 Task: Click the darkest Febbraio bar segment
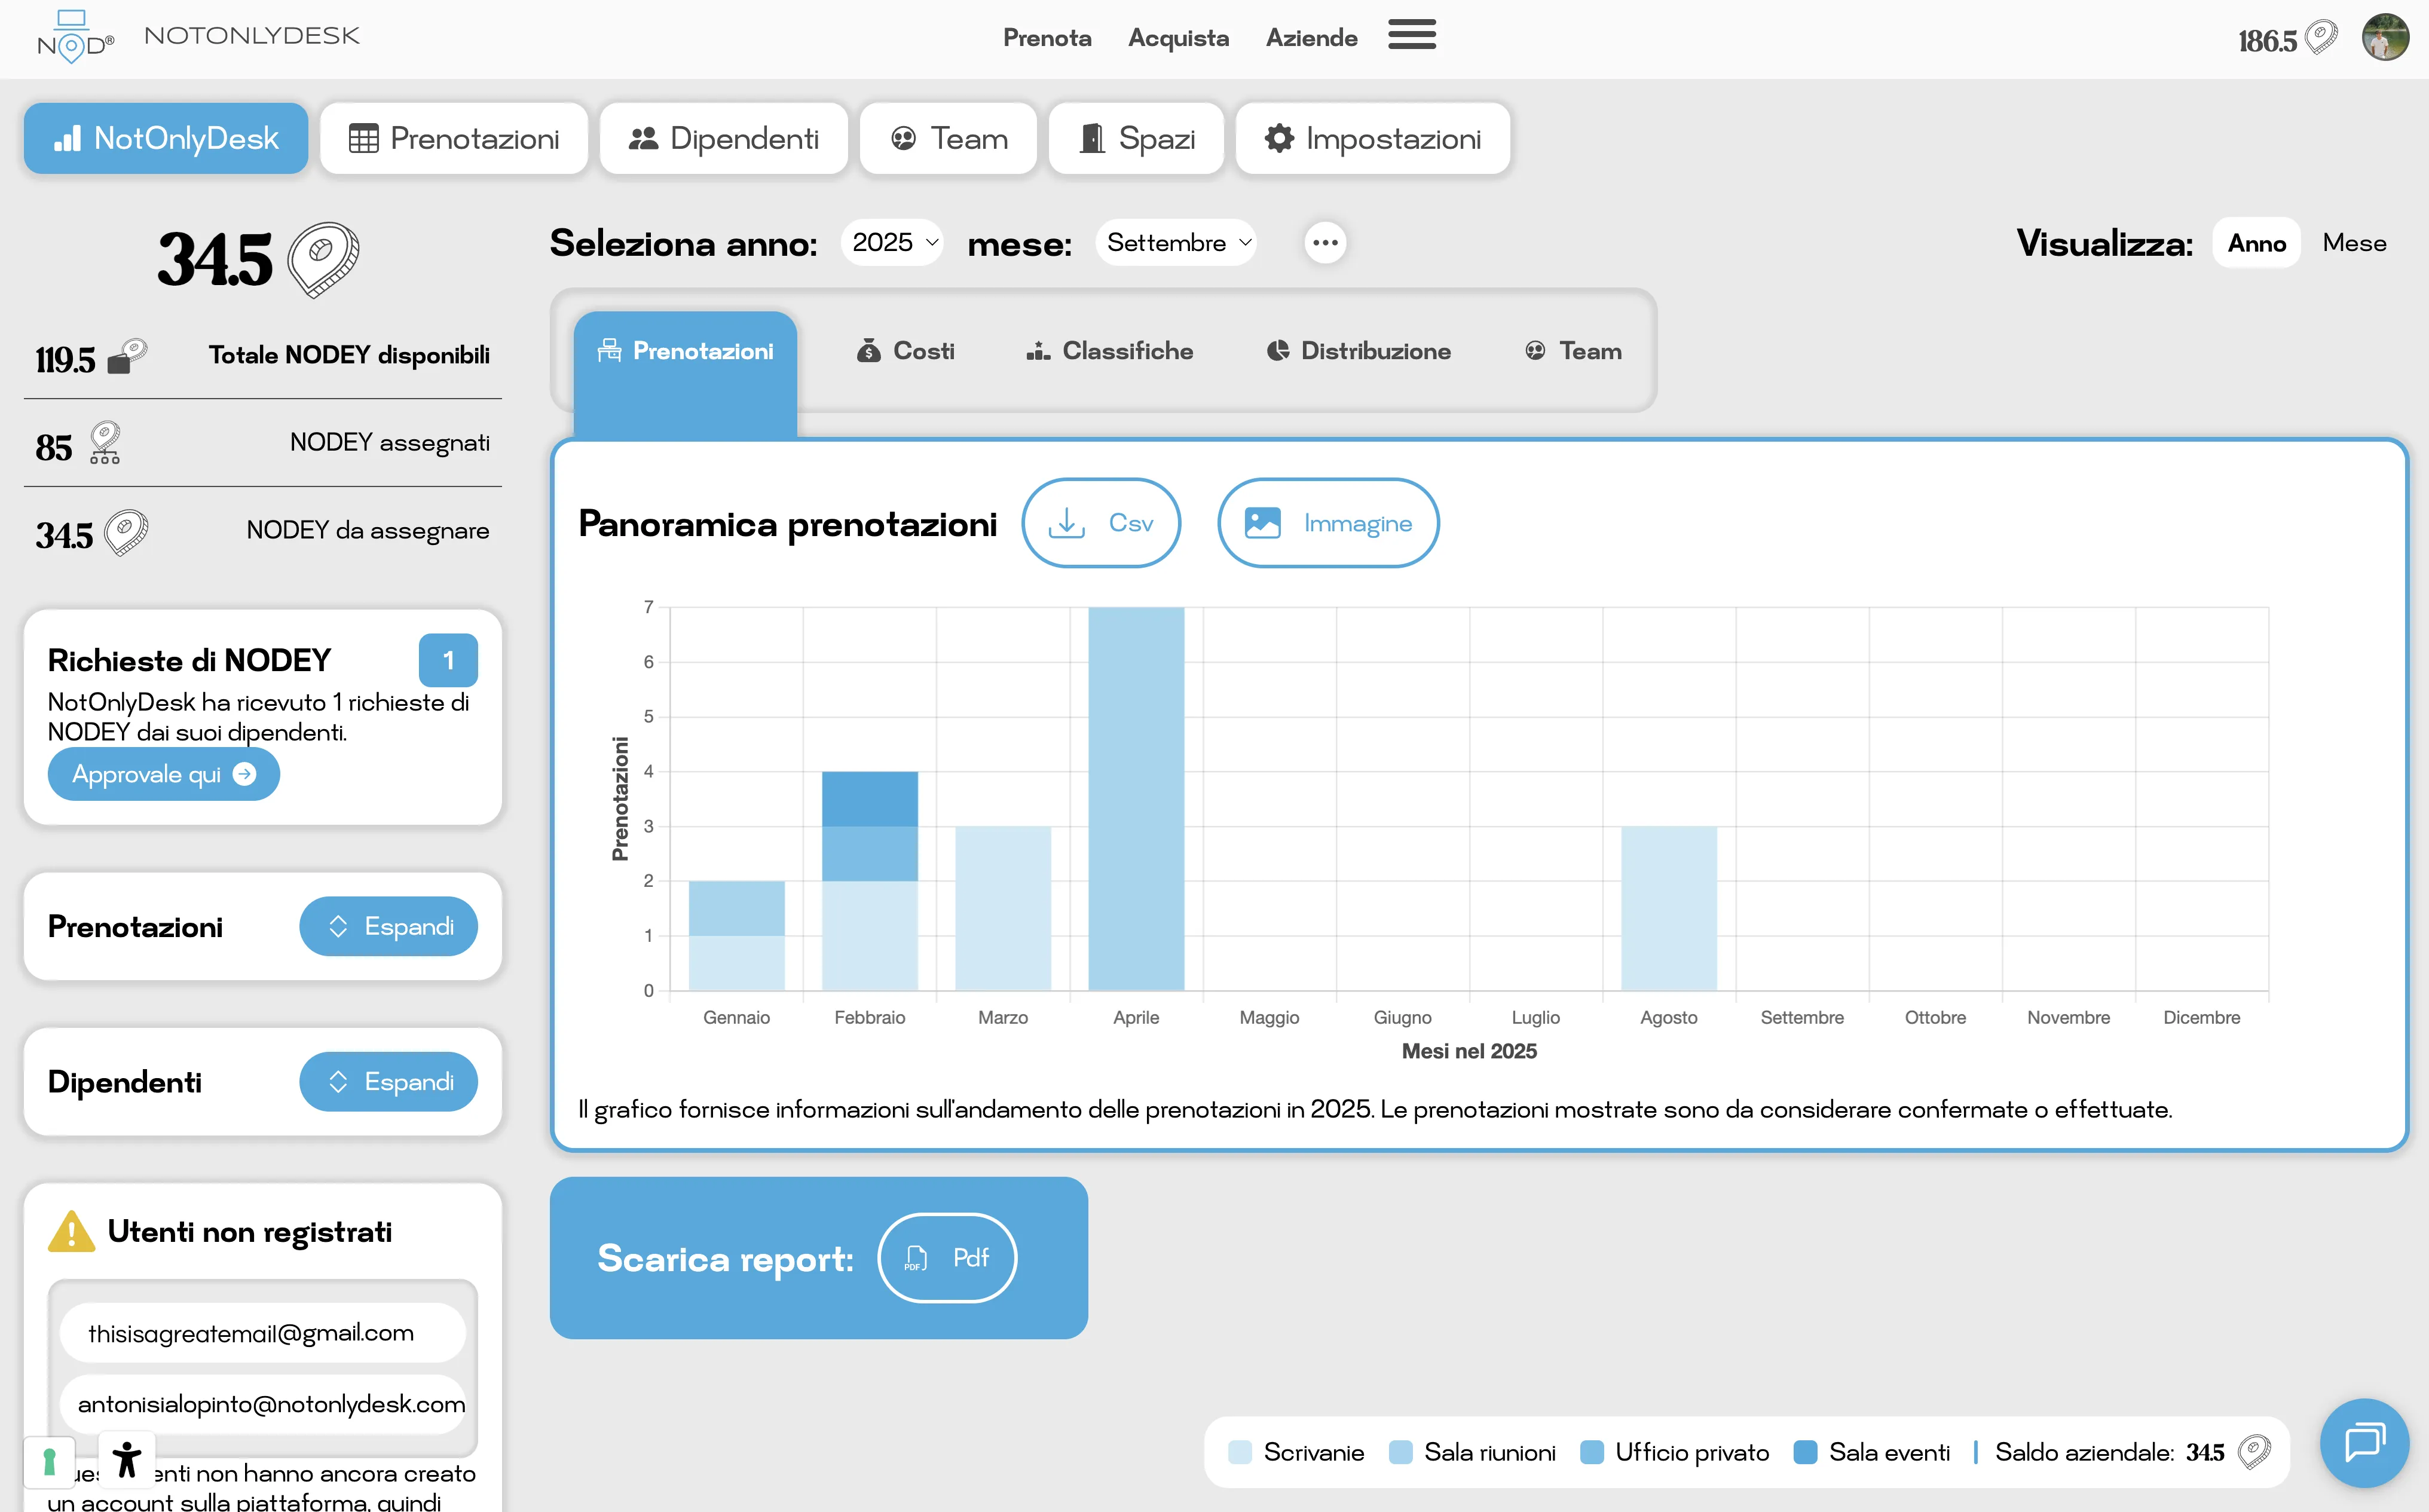click(x=869, y=798)
